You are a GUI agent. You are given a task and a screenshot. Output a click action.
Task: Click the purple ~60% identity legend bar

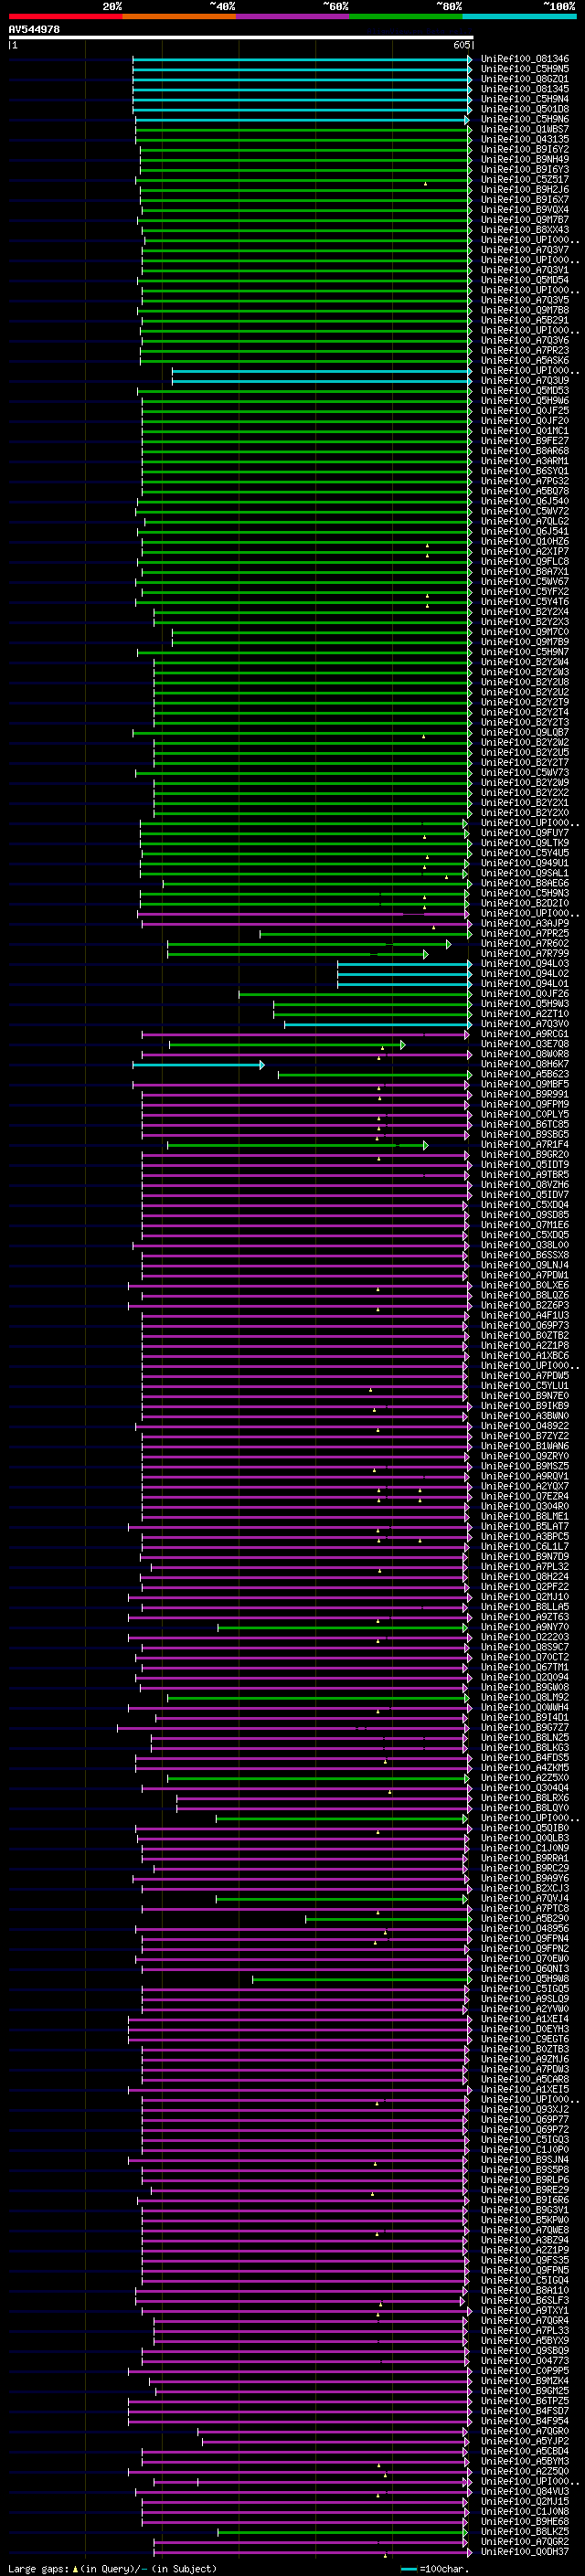click(292, 16)
